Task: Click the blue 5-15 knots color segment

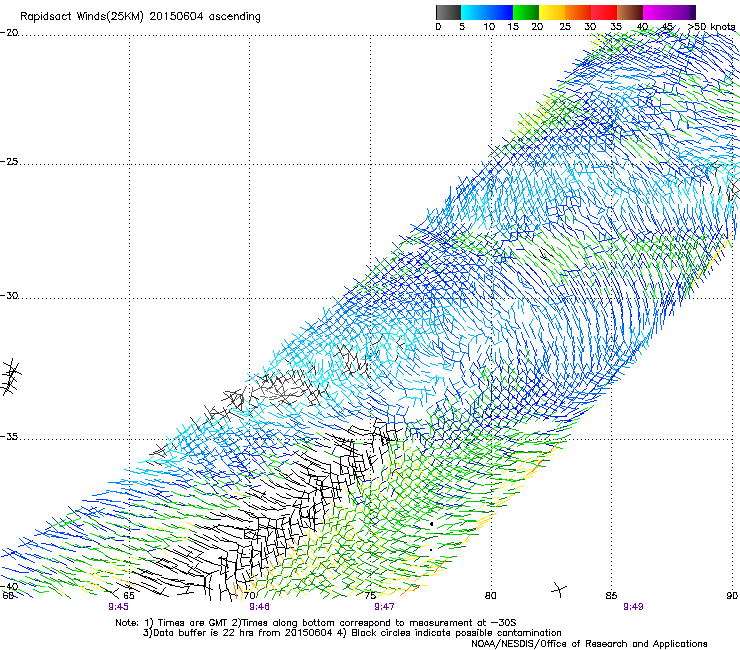Action: pos(487,12)
